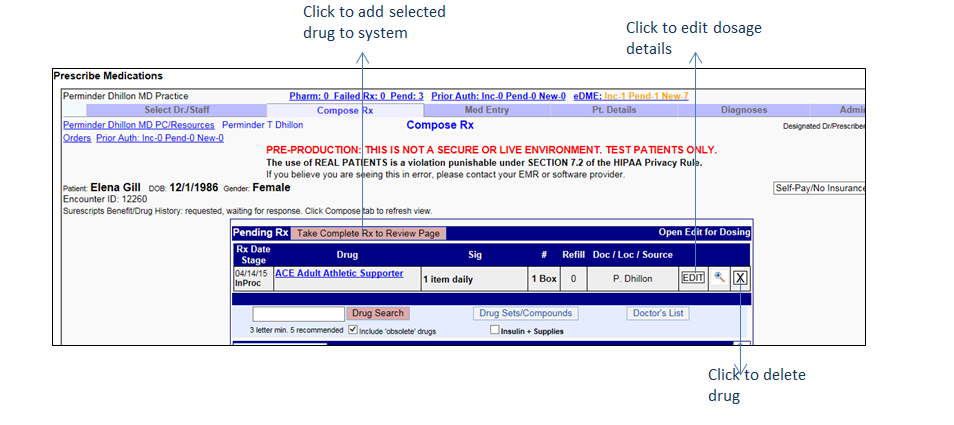Switch to the Med Entry tab

coord(487,110)
